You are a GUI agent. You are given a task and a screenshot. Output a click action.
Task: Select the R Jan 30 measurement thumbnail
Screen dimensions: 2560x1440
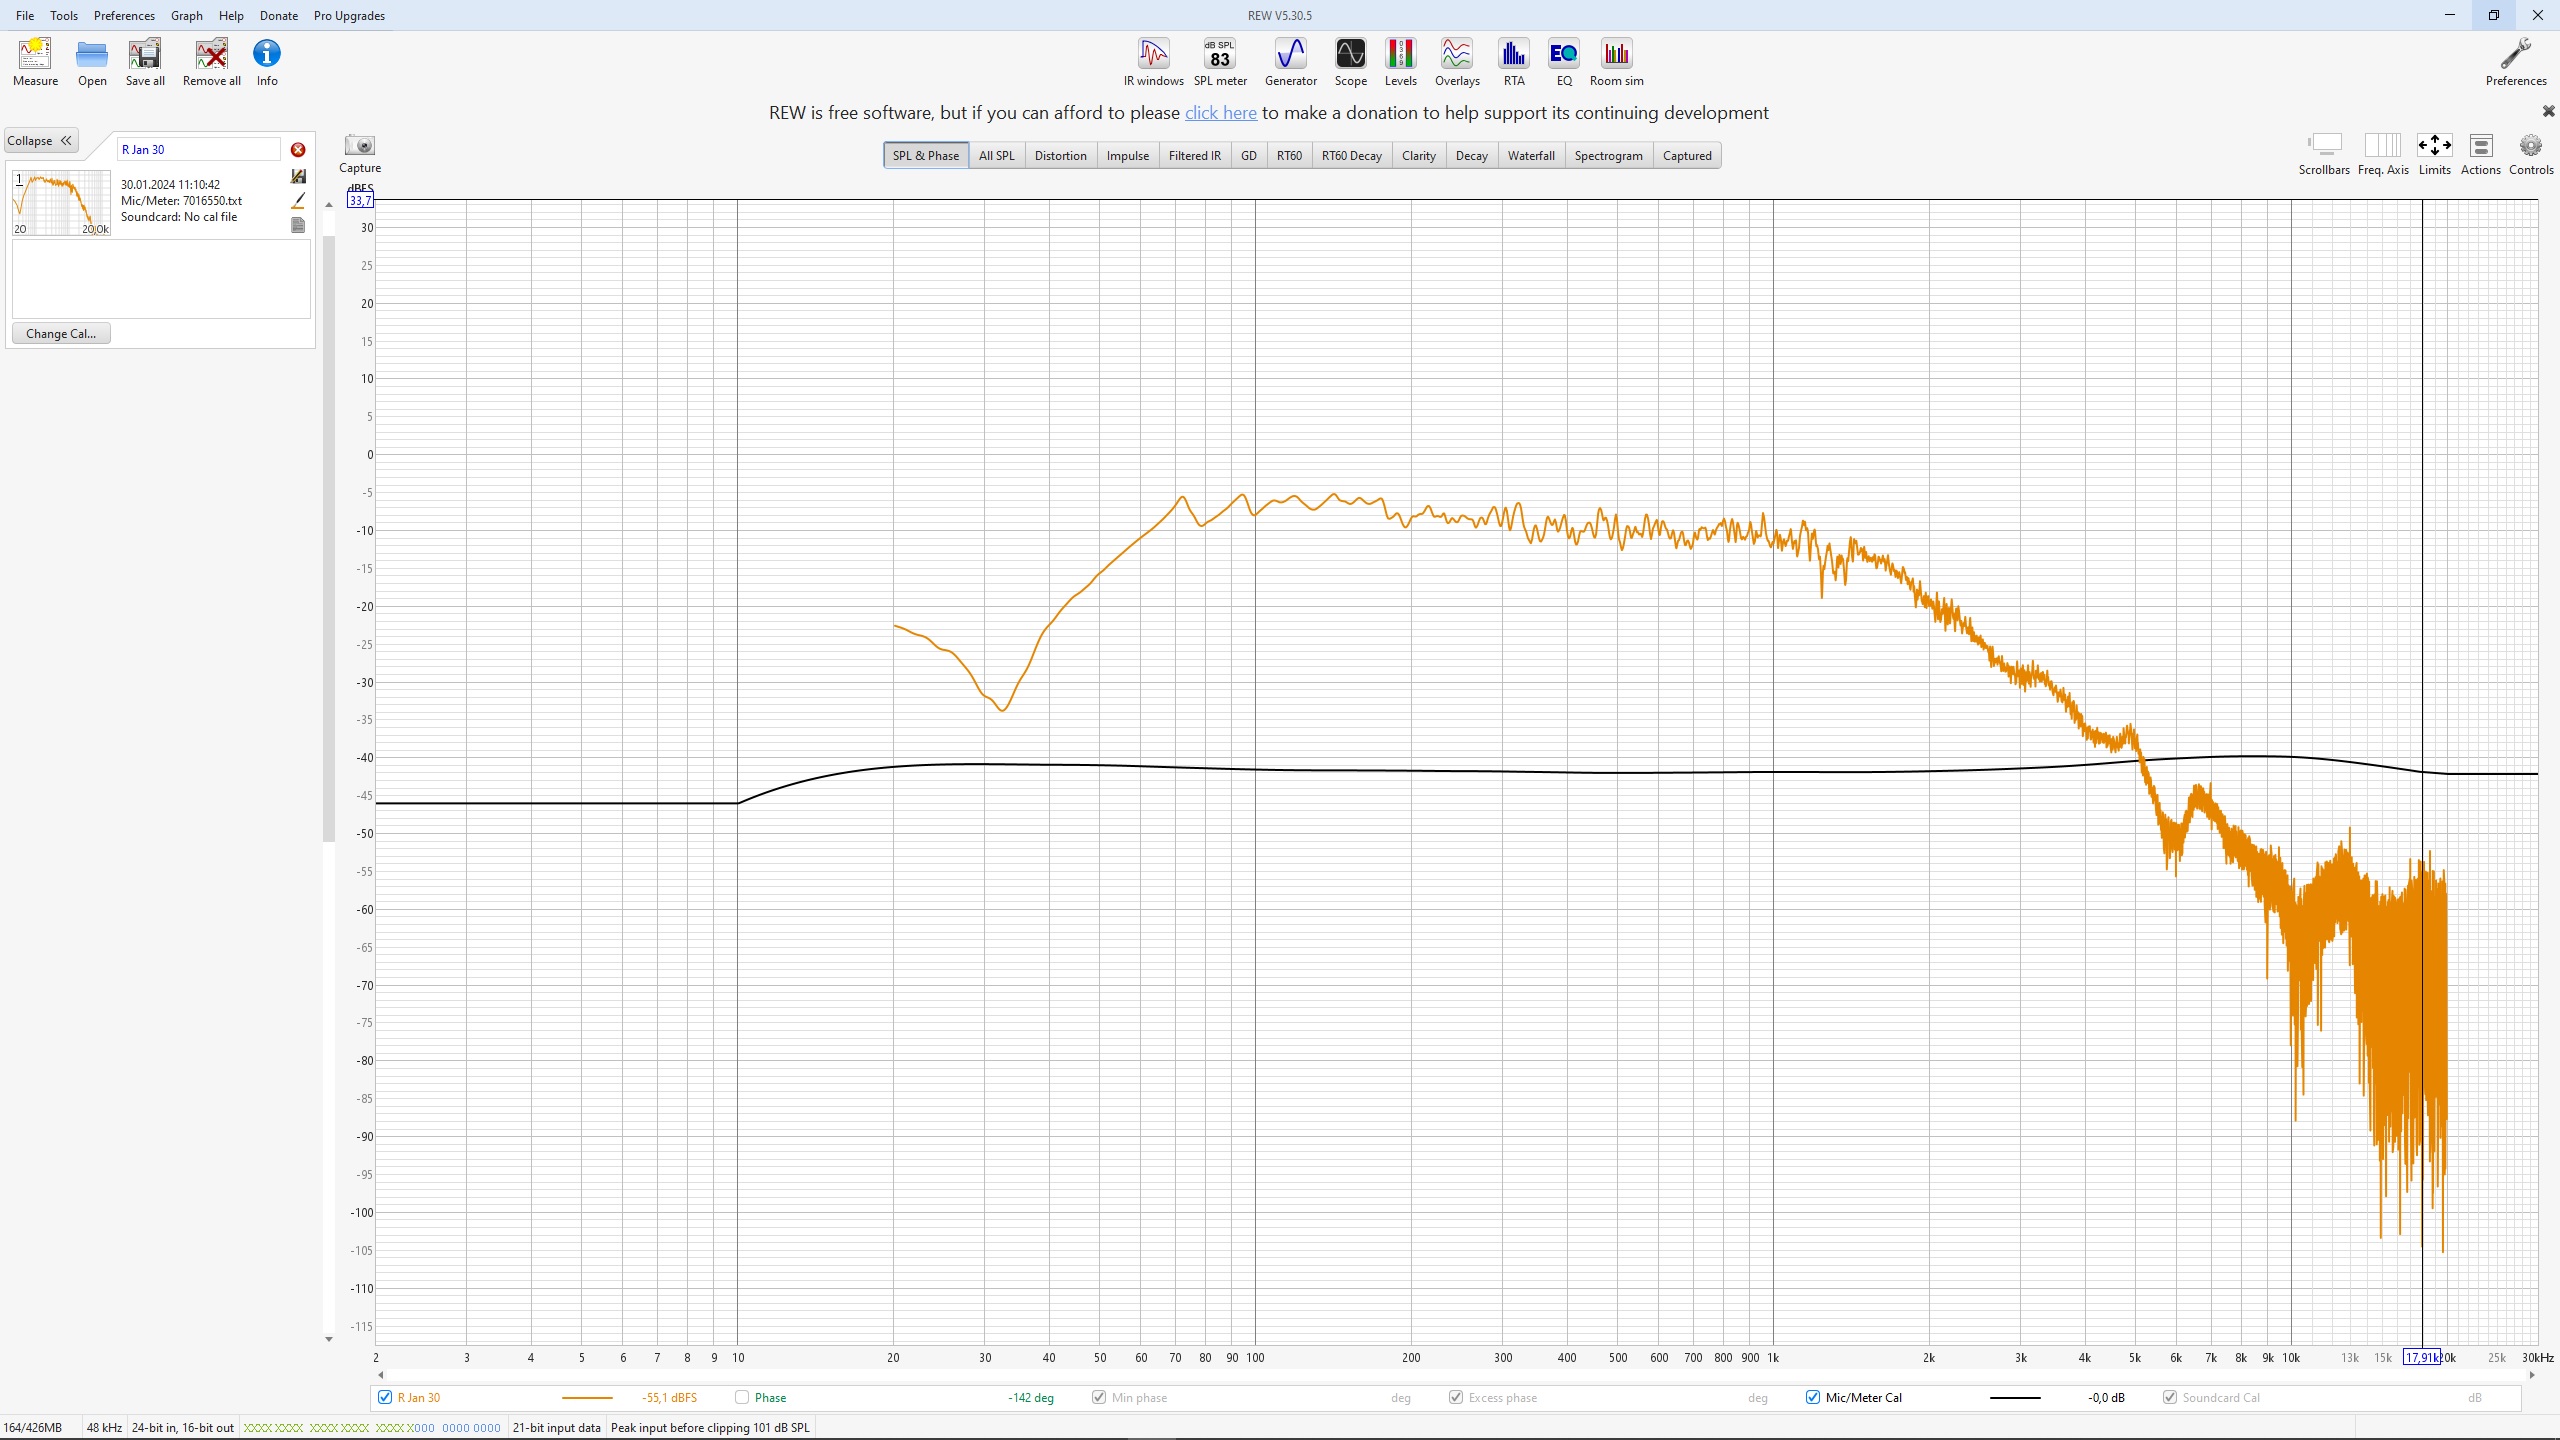coord(61,203)
